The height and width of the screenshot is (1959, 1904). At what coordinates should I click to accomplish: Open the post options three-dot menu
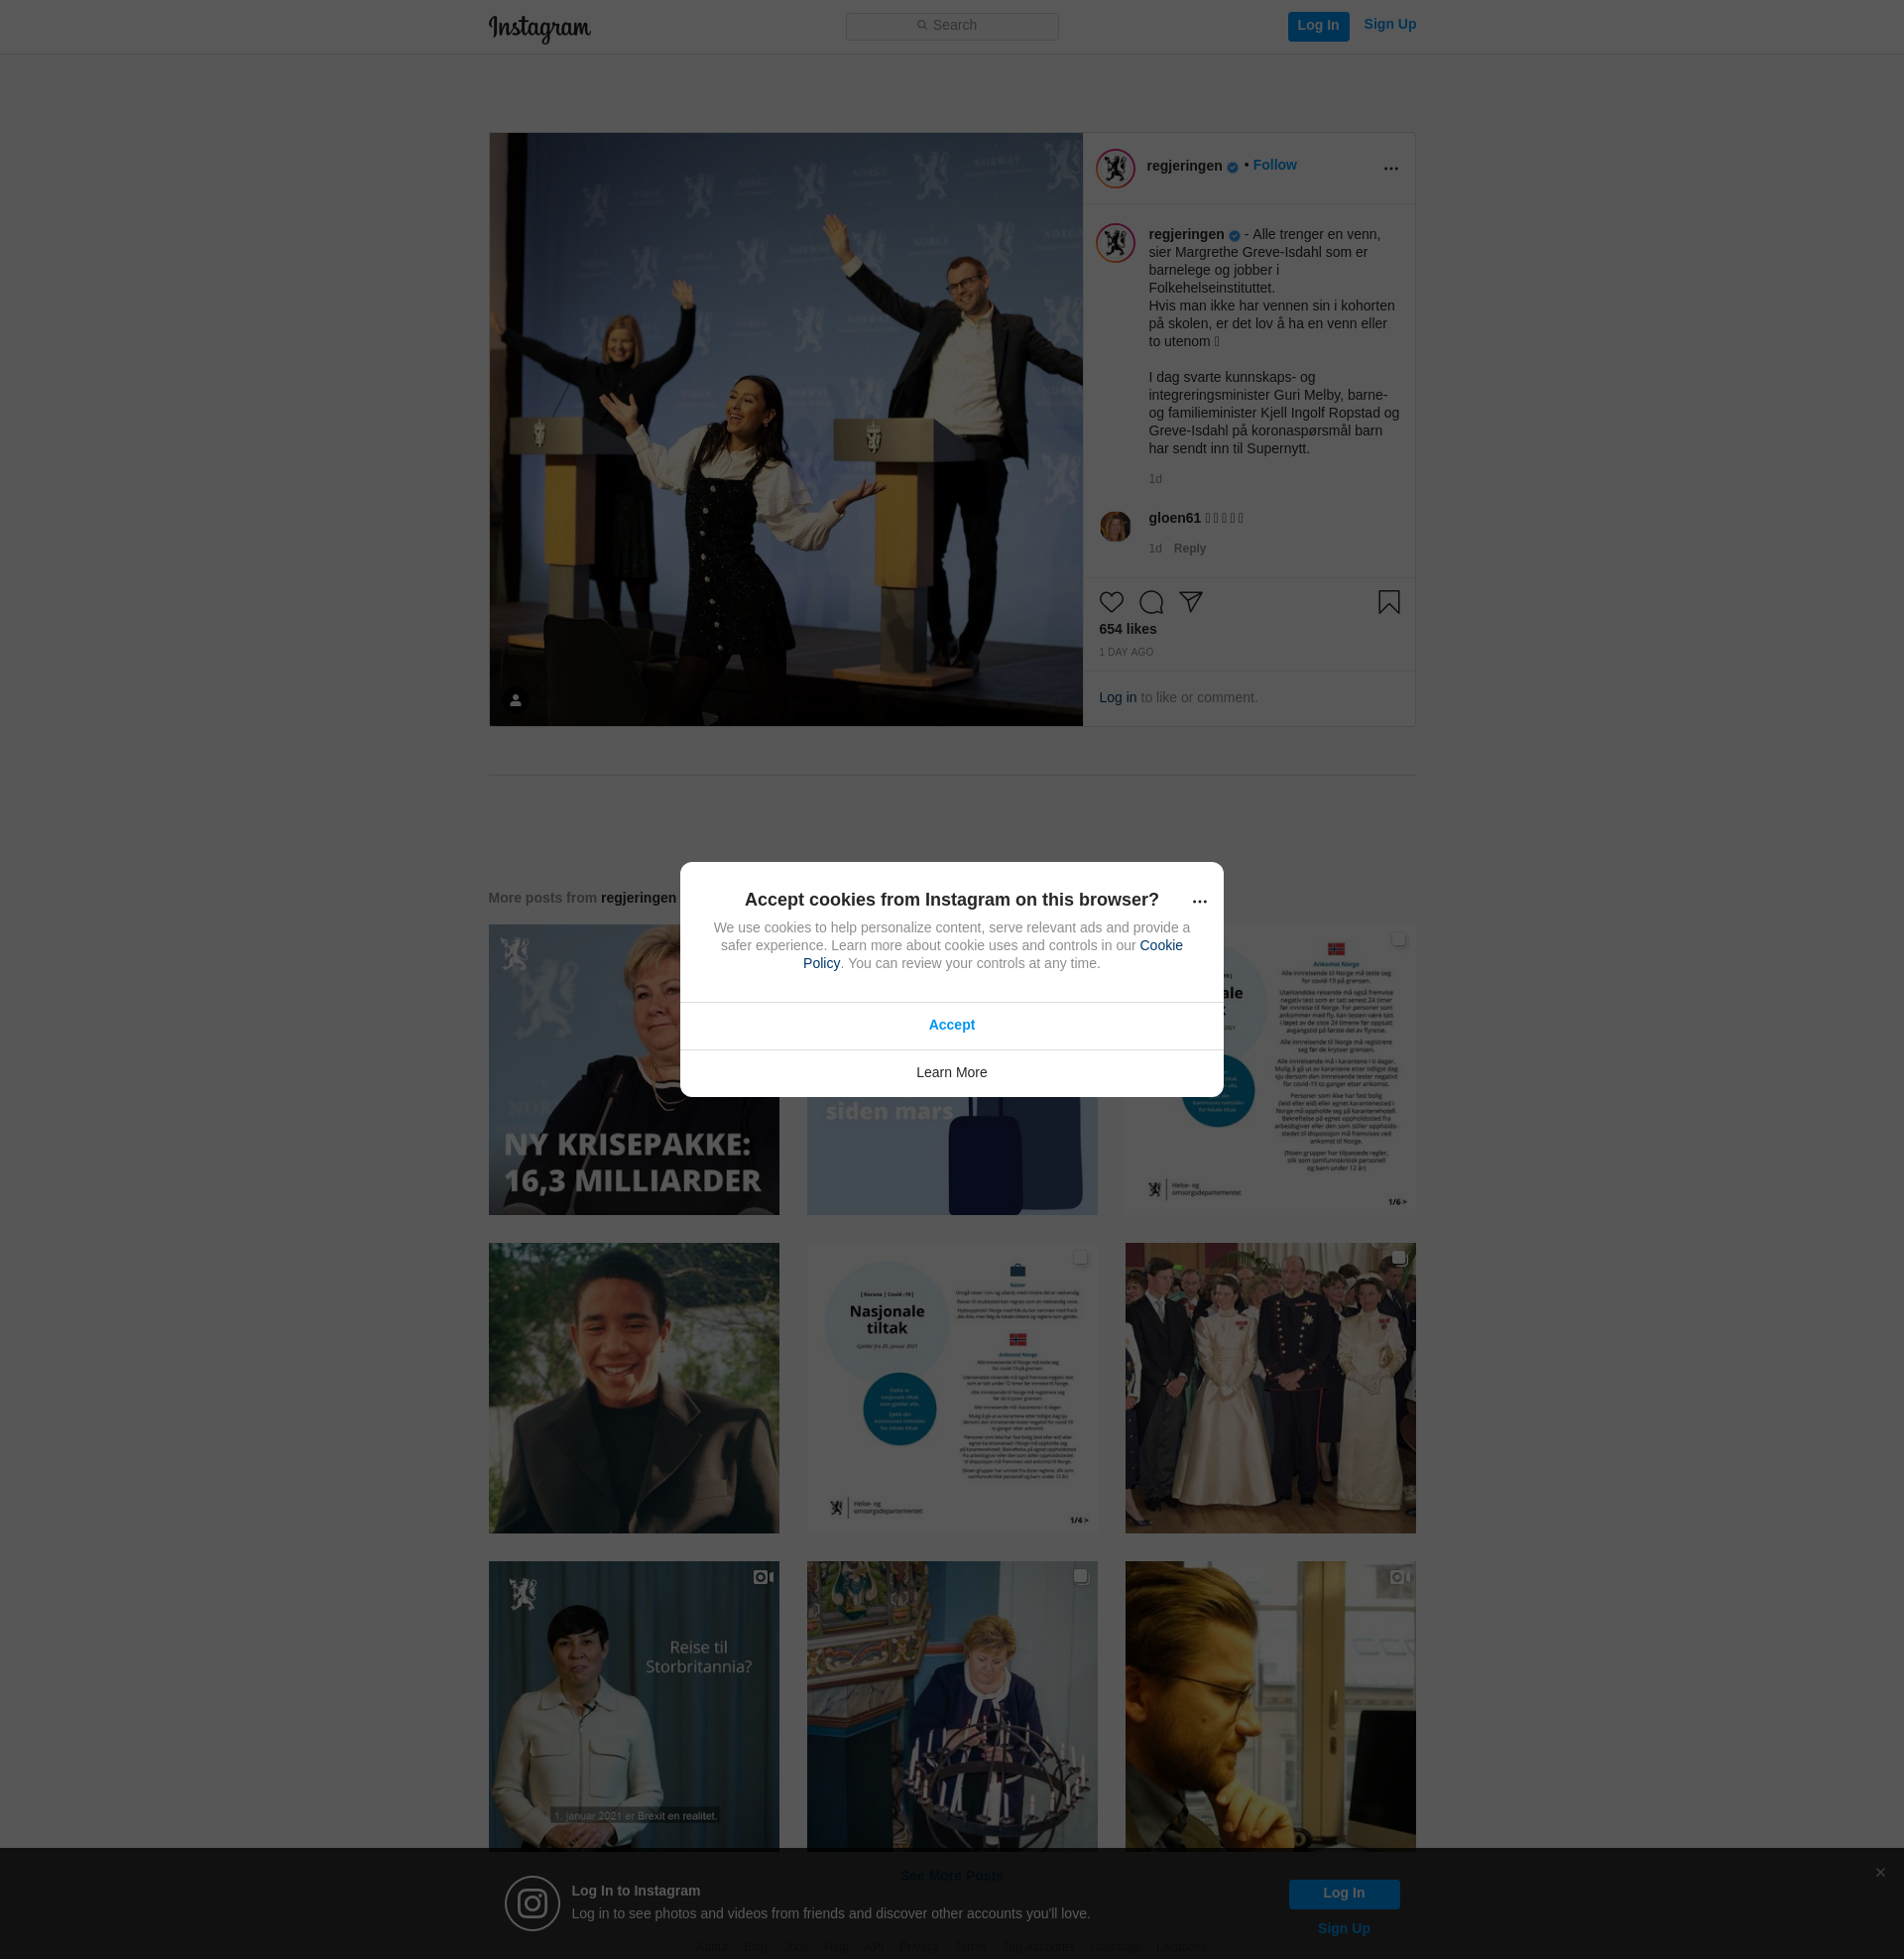pos(1390,168)
